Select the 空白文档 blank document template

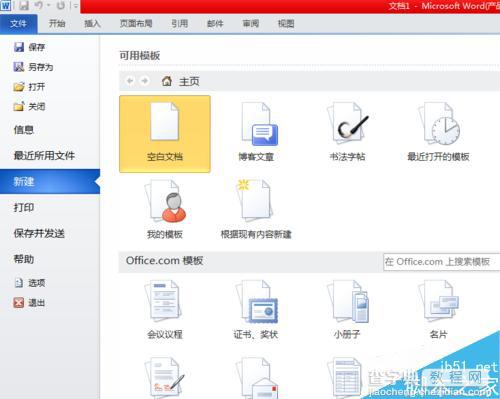(165, 134)
